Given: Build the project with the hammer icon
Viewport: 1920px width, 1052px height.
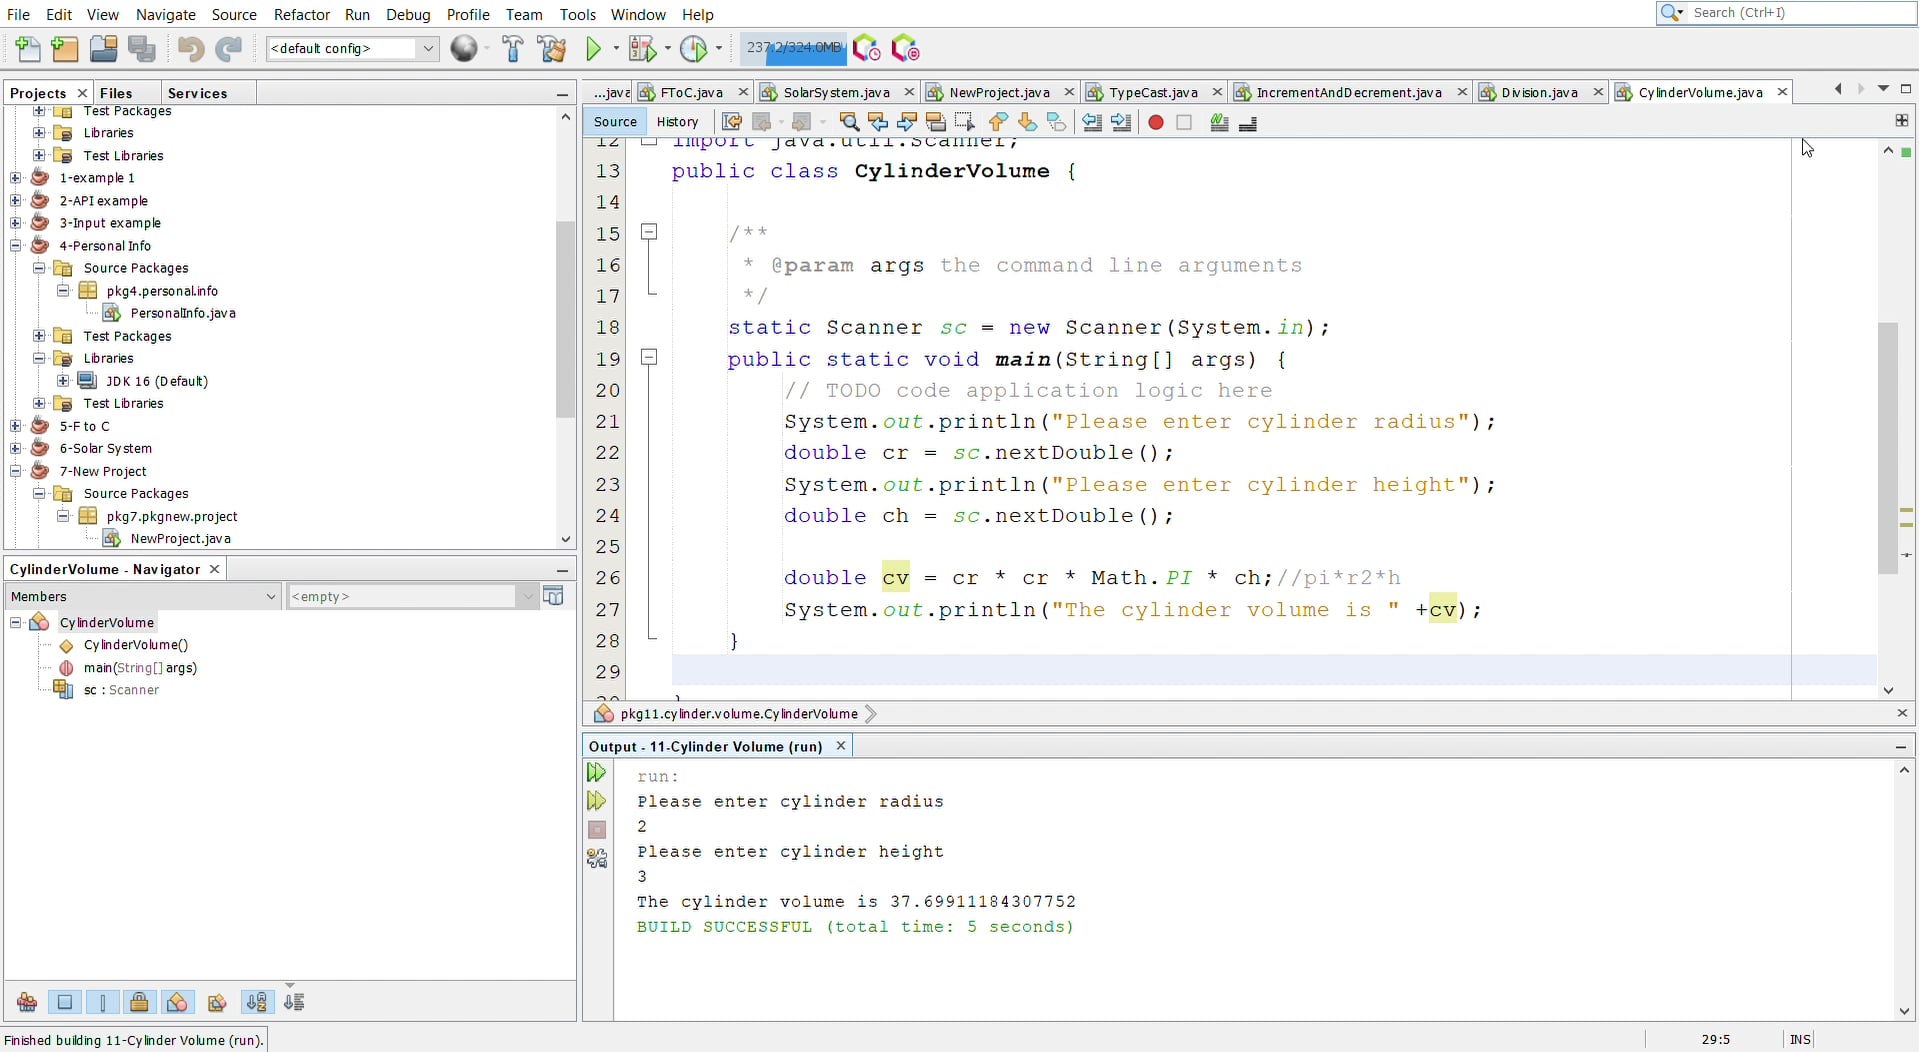Looking at the screenshot, I should point(513,48).
